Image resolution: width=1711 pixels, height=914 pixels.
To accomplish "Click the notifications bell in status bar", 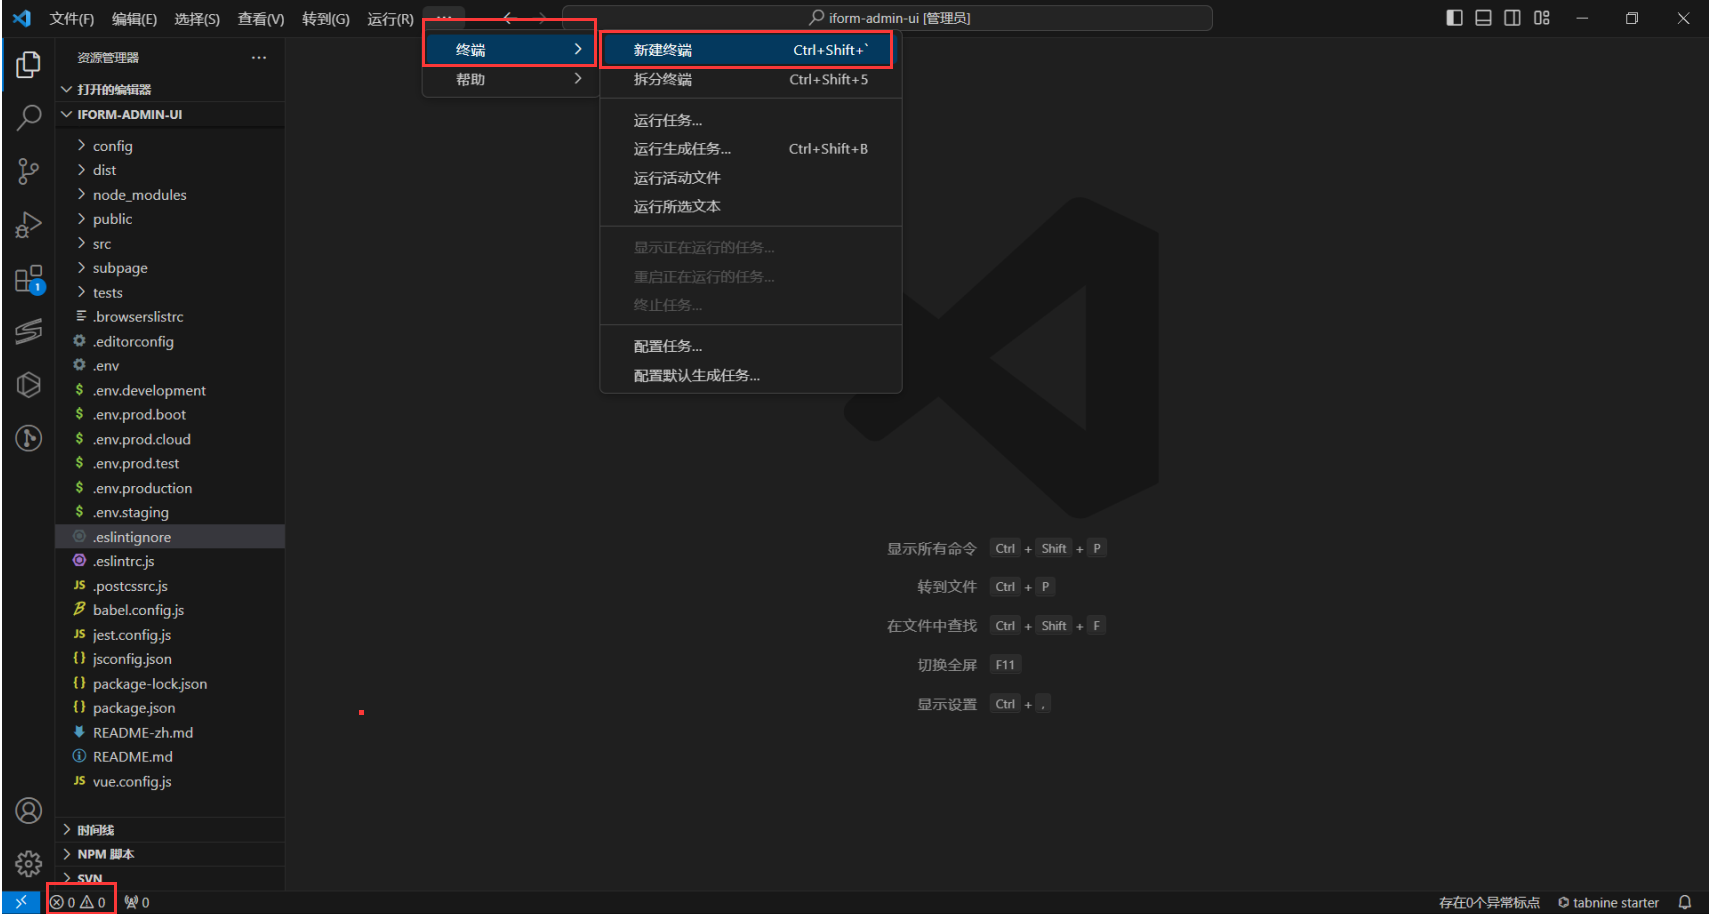I will click(x=1685, y=903).
